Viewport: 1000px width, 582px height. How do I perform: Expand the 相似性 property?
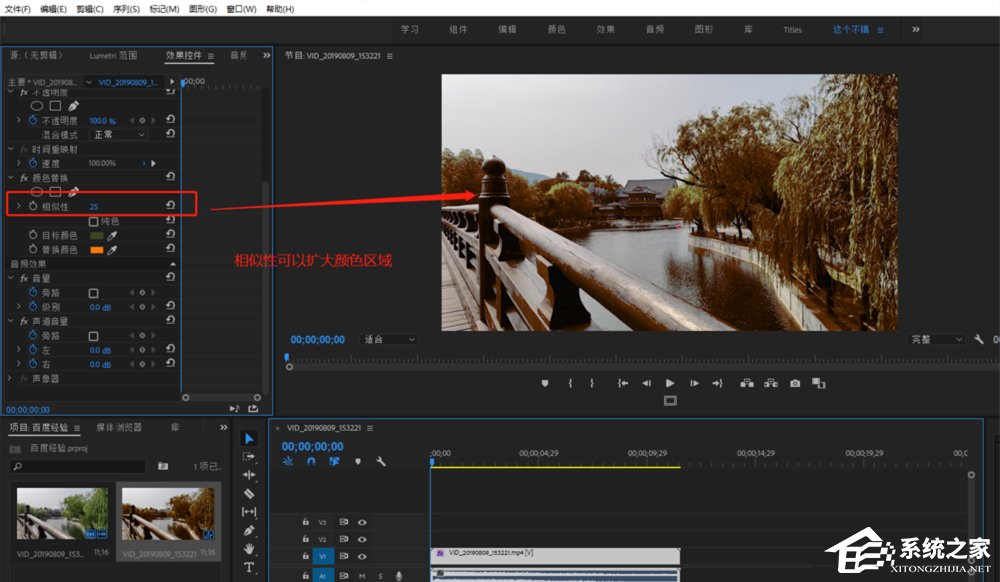(18, 206)
